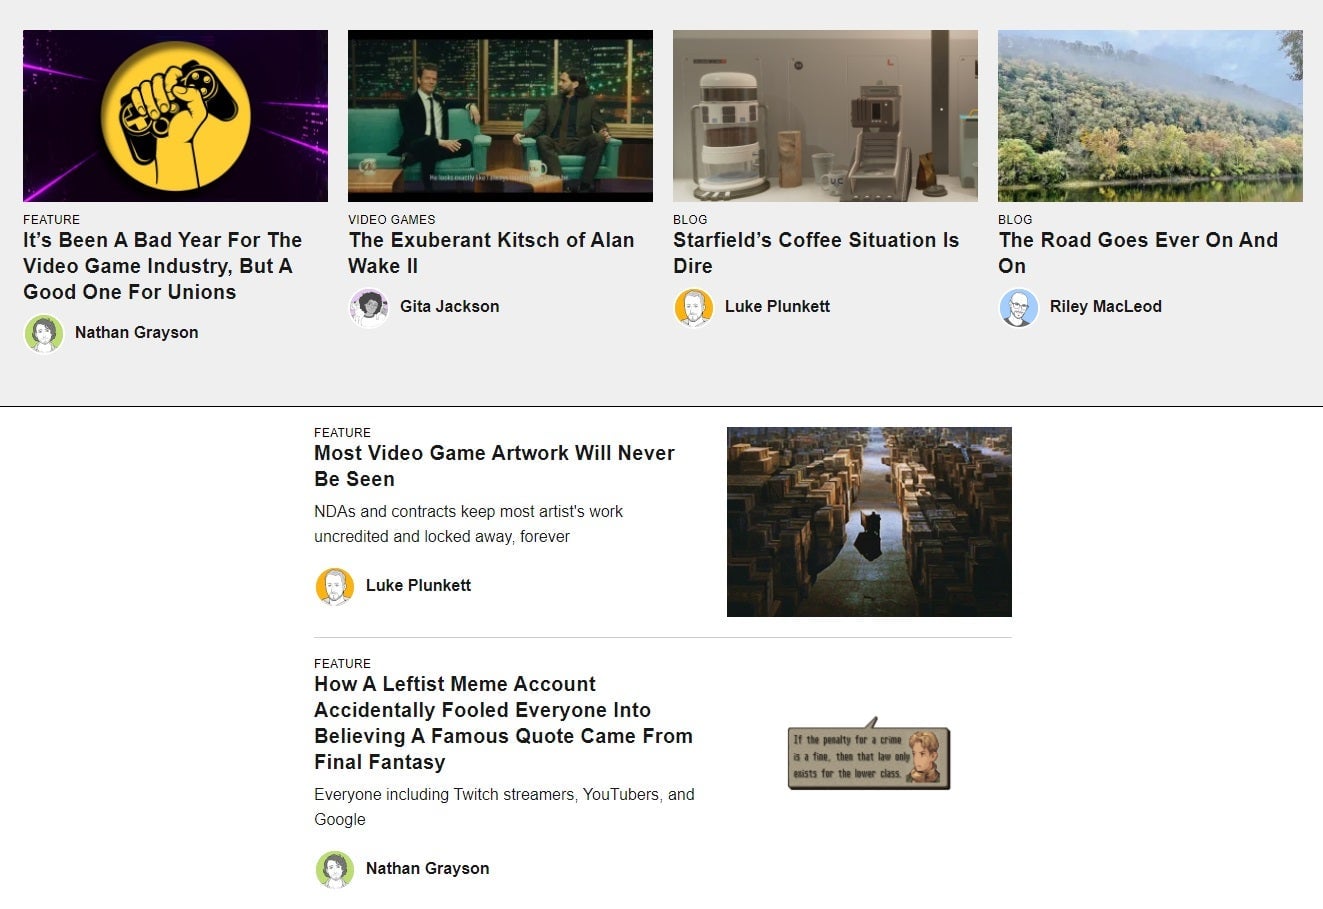Click Gita Jackson's avatar icon
Screen dimensions: 1323x909
click(x=369, y=307)
